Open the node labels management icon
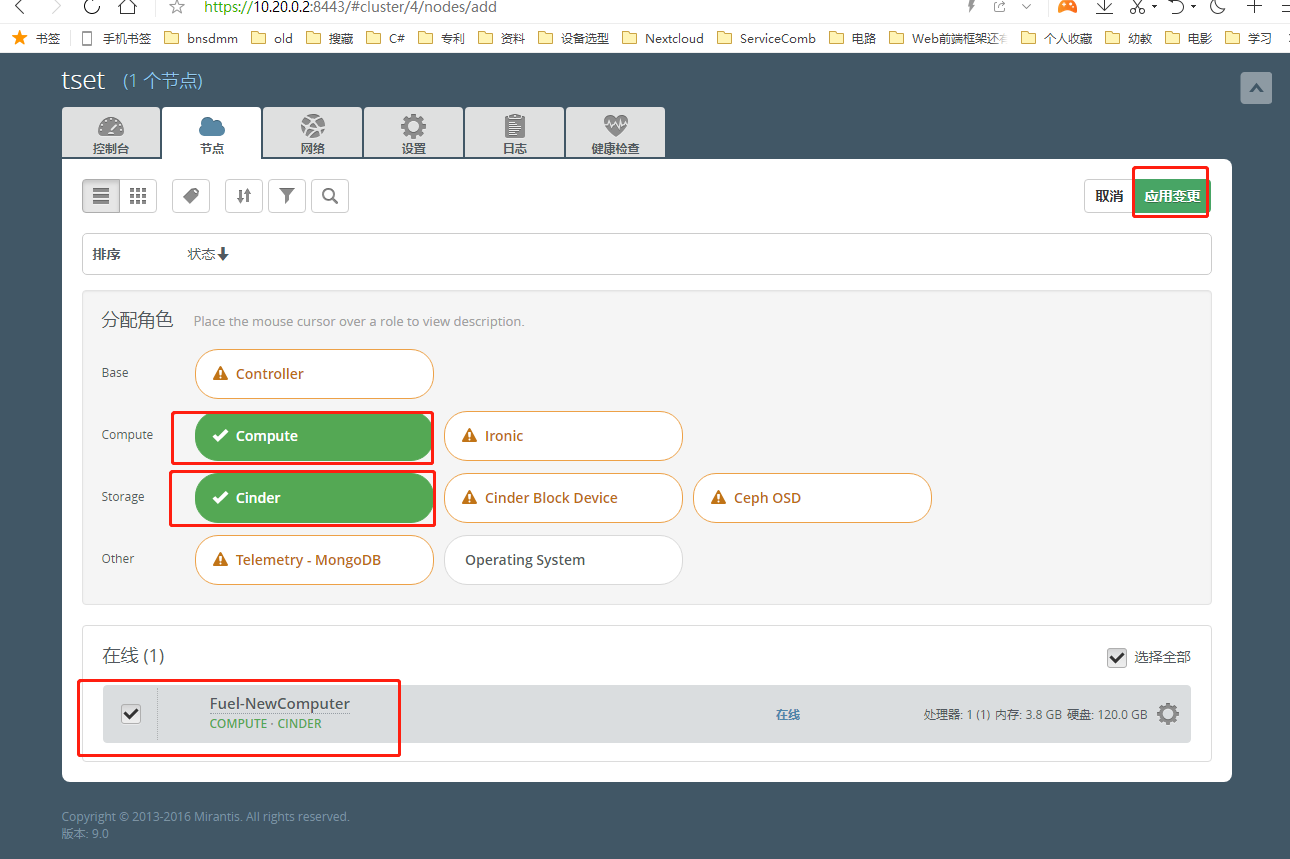Viewport: 1290px width, 859px height. pyautogui.click(x=190, y=195)
